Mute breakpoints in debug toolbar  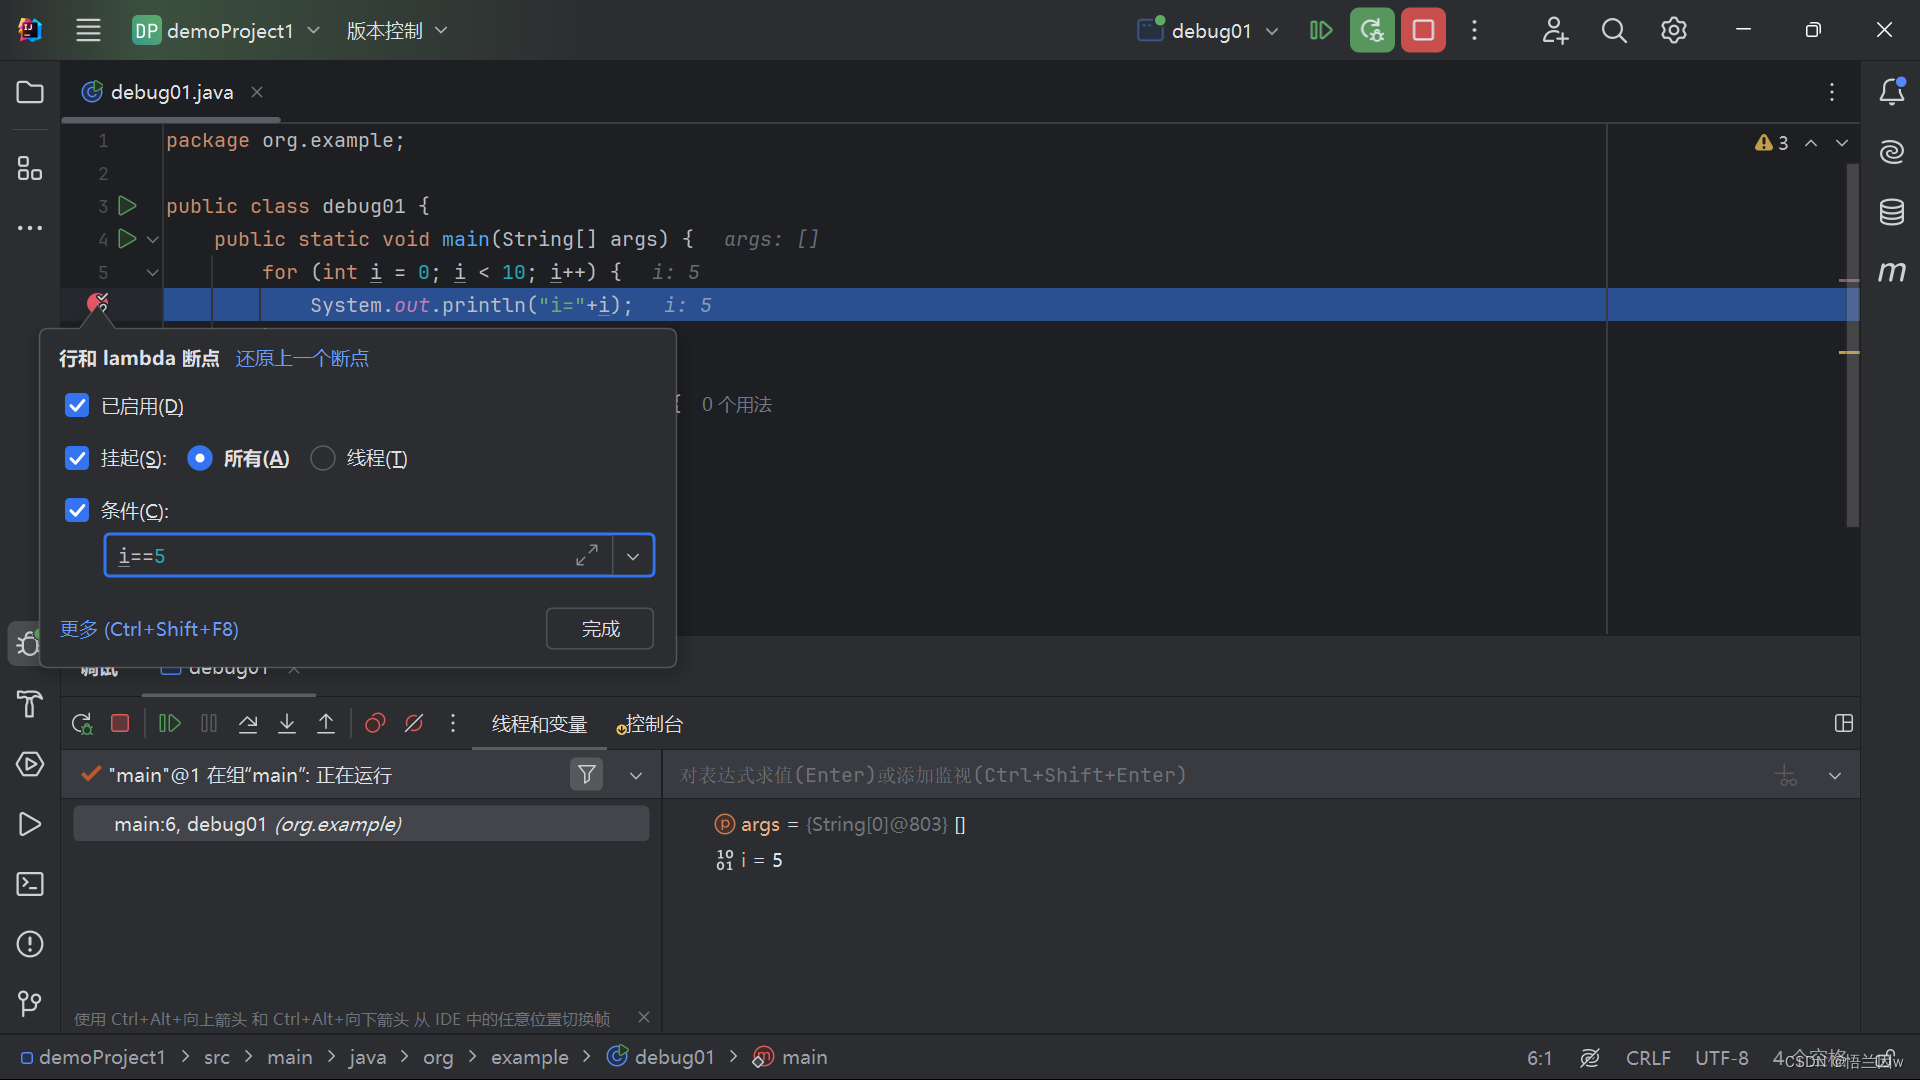[414, 723]
